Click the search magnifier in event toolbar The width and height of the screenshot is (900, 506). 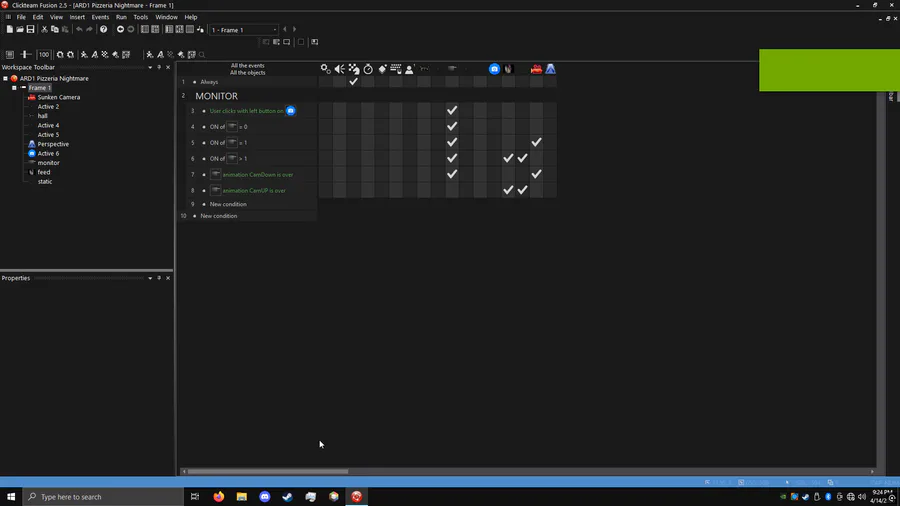pos(202,55)
